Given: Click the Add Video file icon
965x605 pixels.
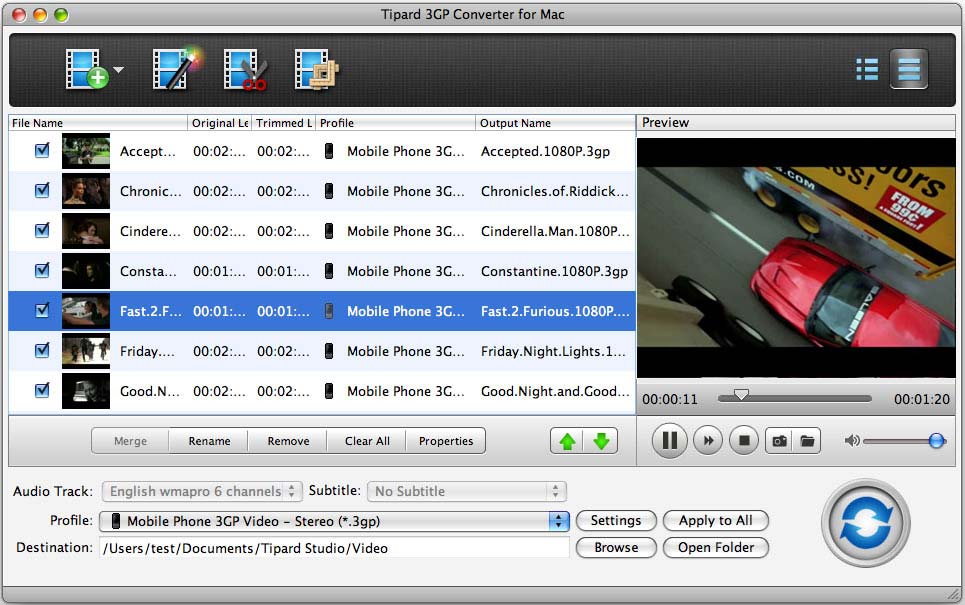Looking at the screenshot, I should (86, 70).
